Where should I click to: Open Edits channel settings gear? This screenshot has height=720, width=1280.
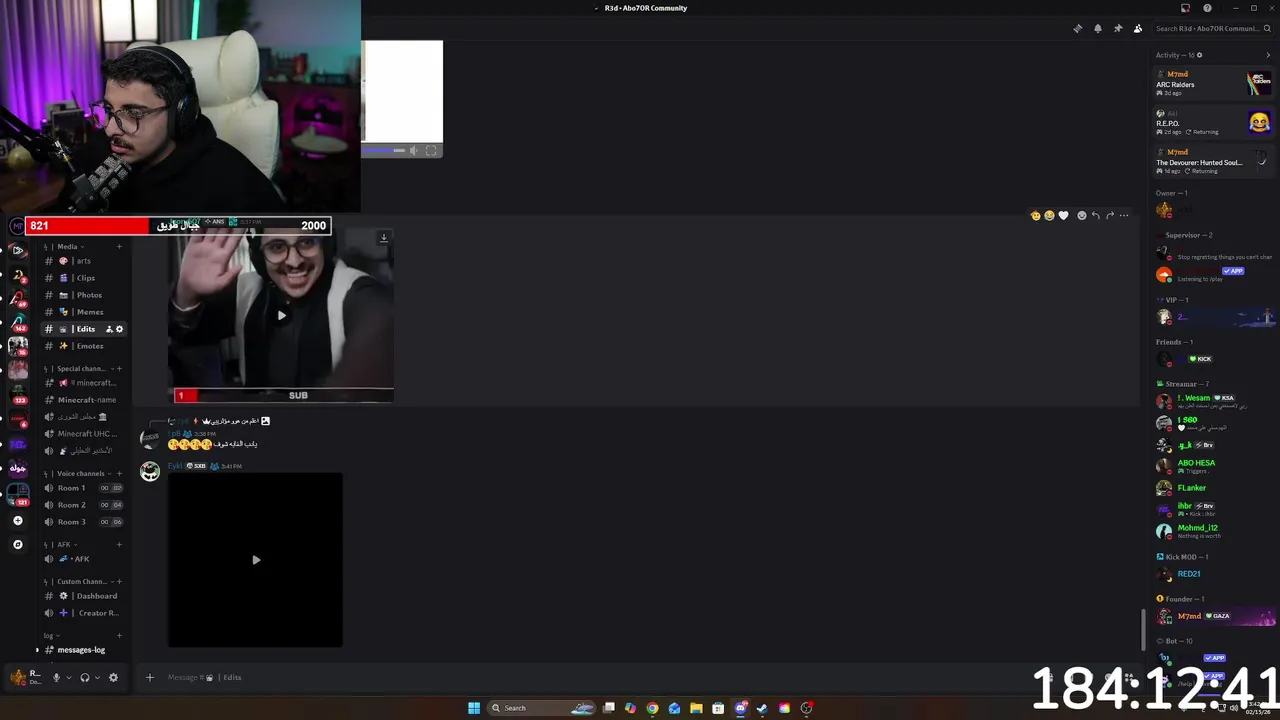[120, 329]
